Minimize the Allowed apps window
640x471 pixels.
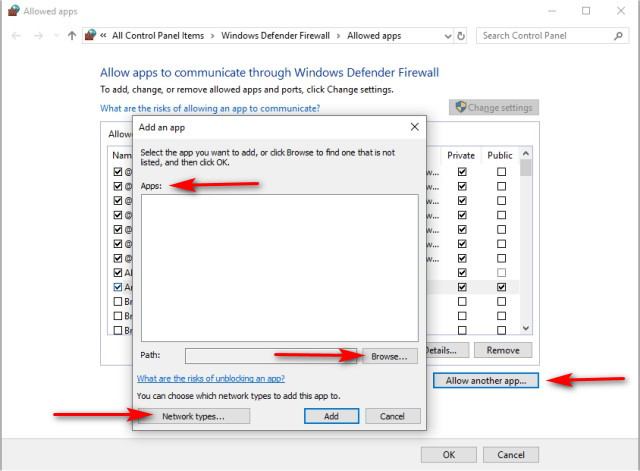coord(552,11)
